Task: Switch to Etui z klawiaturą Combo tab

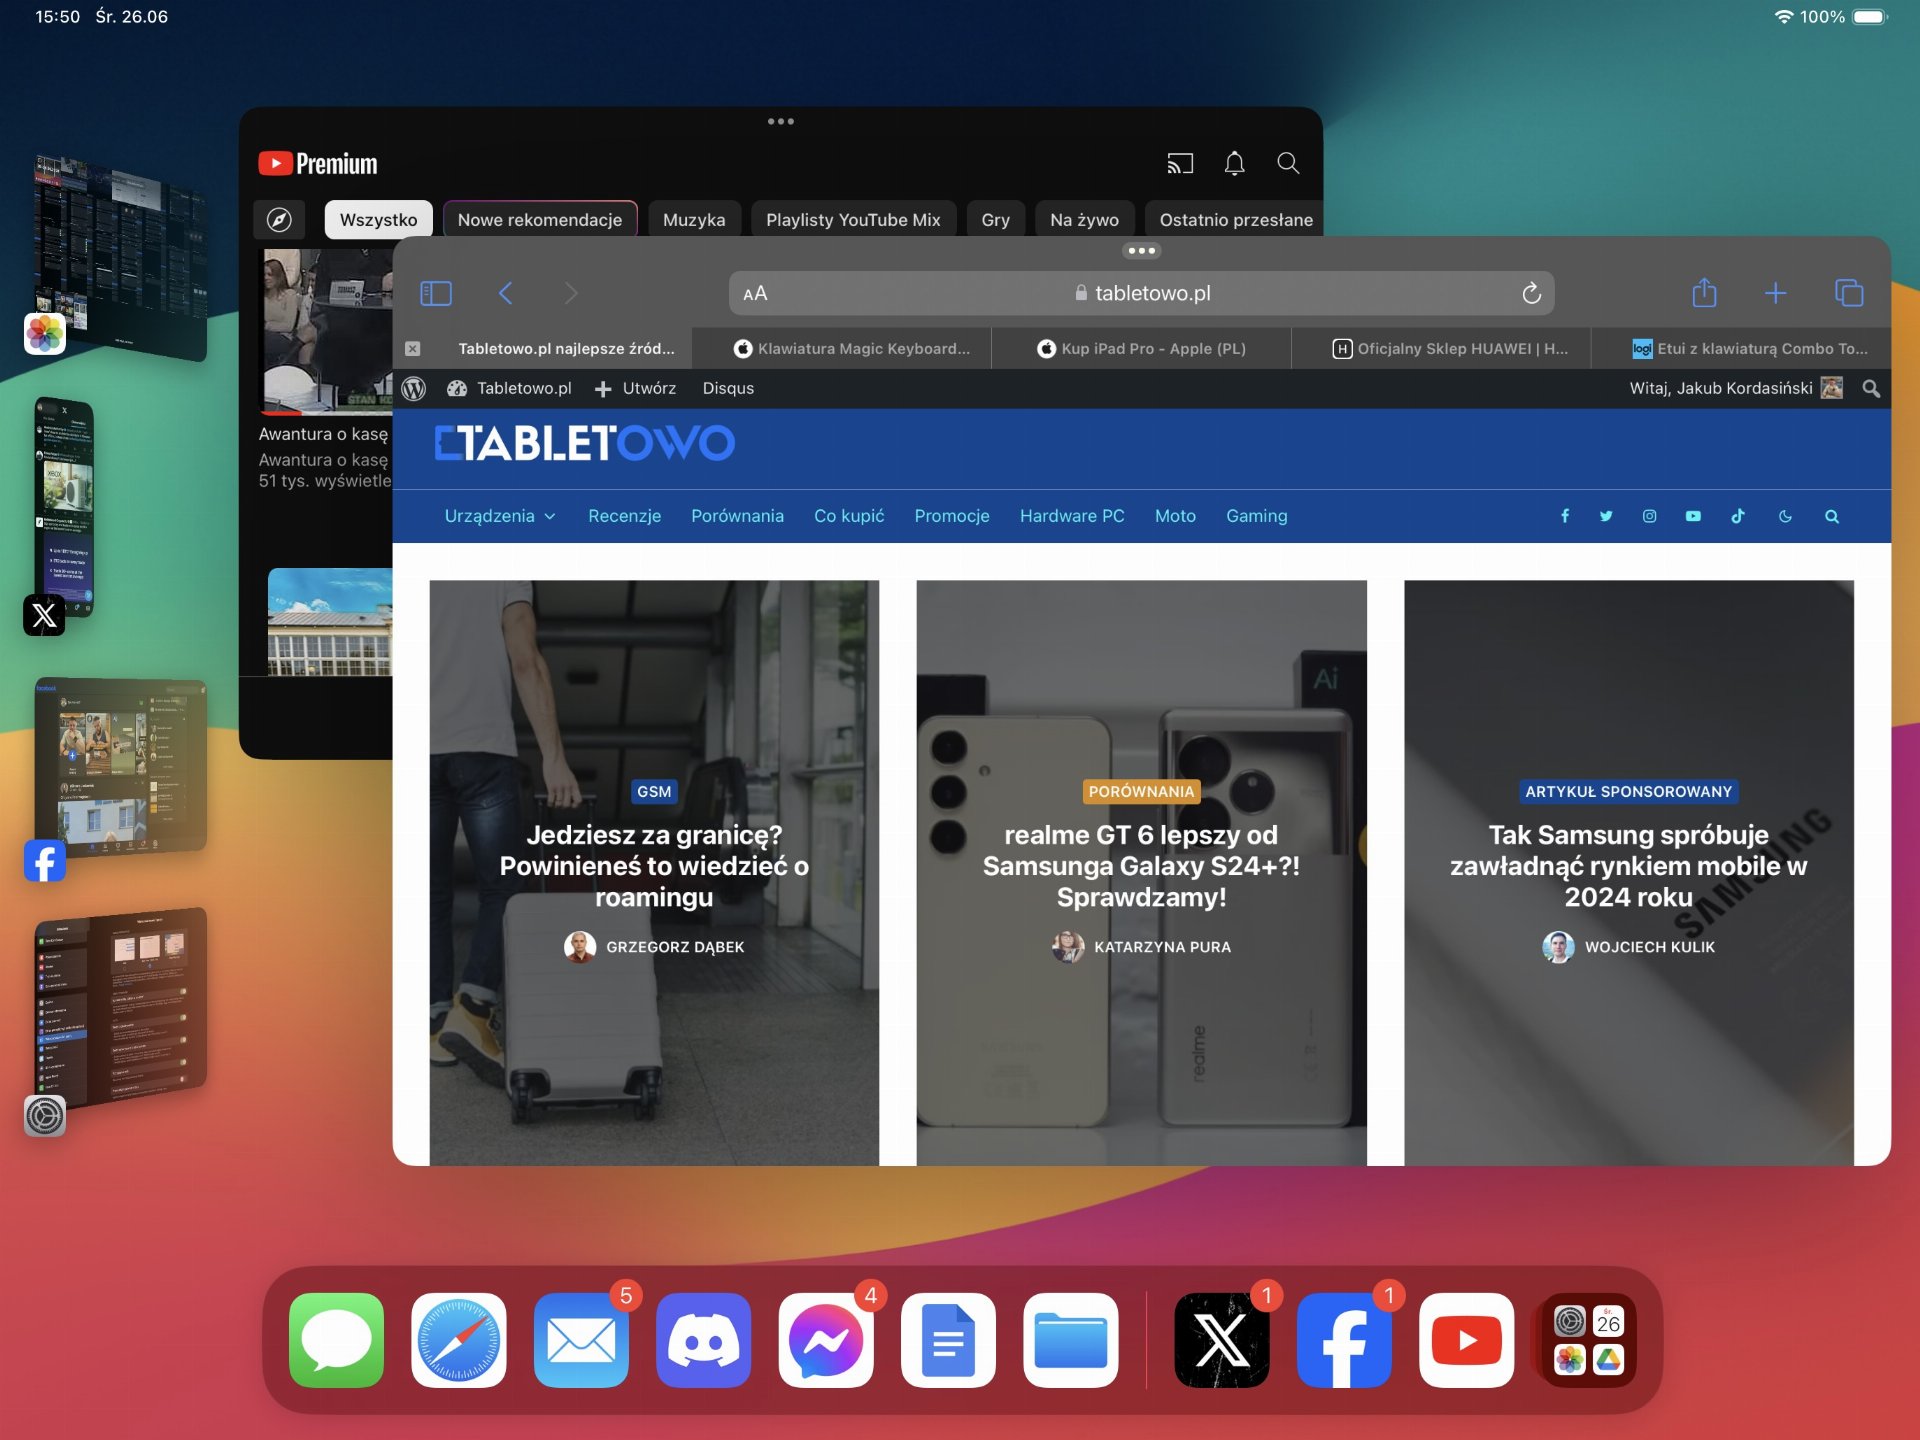Action: pos(1741,349)
